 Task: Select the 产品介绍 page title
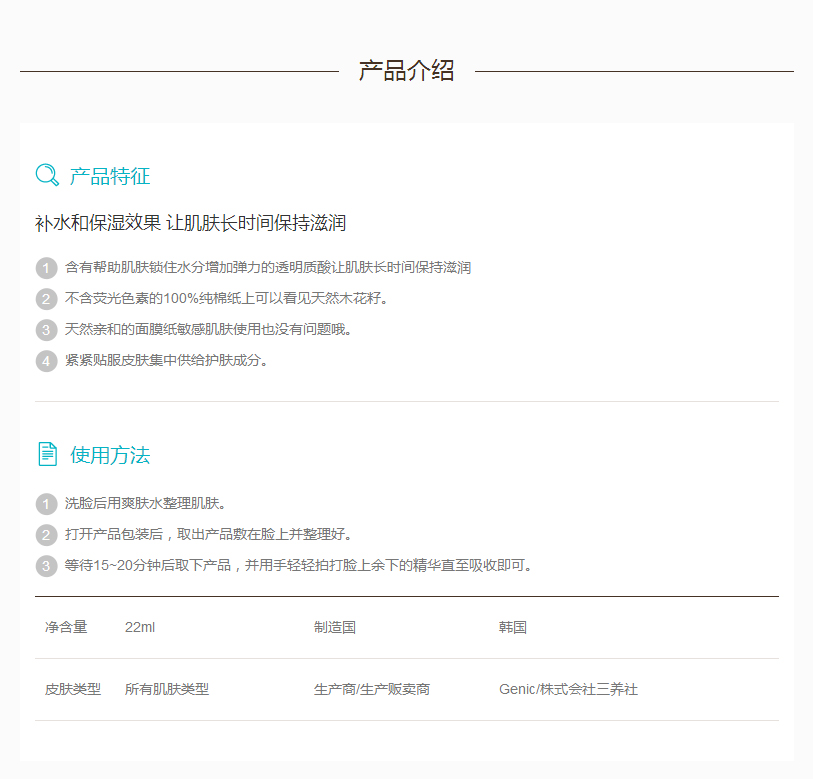(406, 71)
